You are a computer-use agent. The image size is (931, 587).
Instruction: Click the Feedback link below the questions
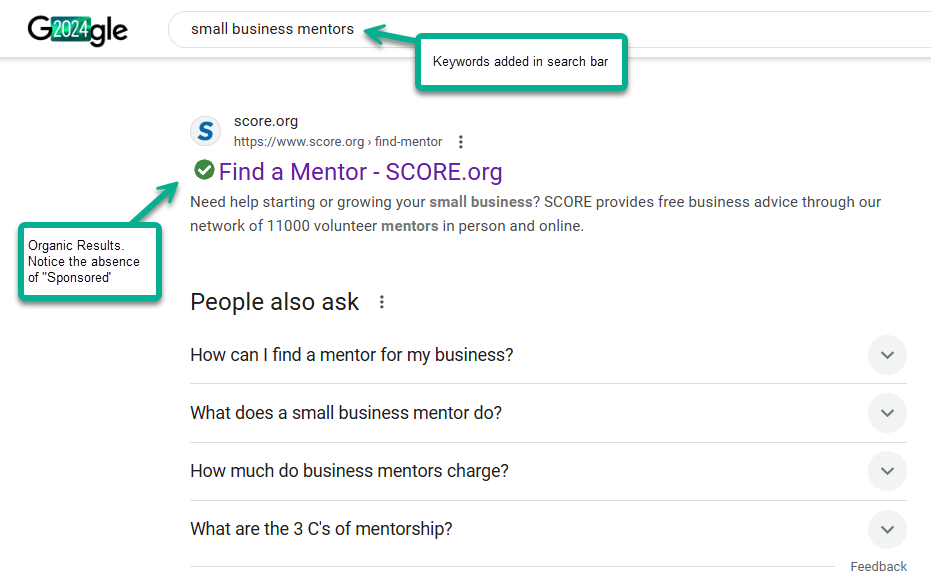878,567
